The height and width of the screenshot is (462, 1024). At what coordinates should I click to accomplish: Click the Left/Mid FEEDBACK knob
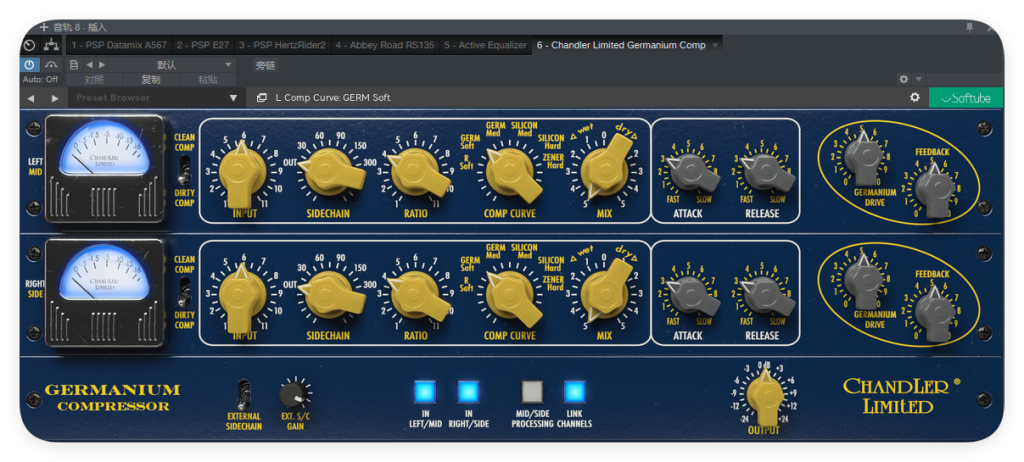tap(935, 188)
